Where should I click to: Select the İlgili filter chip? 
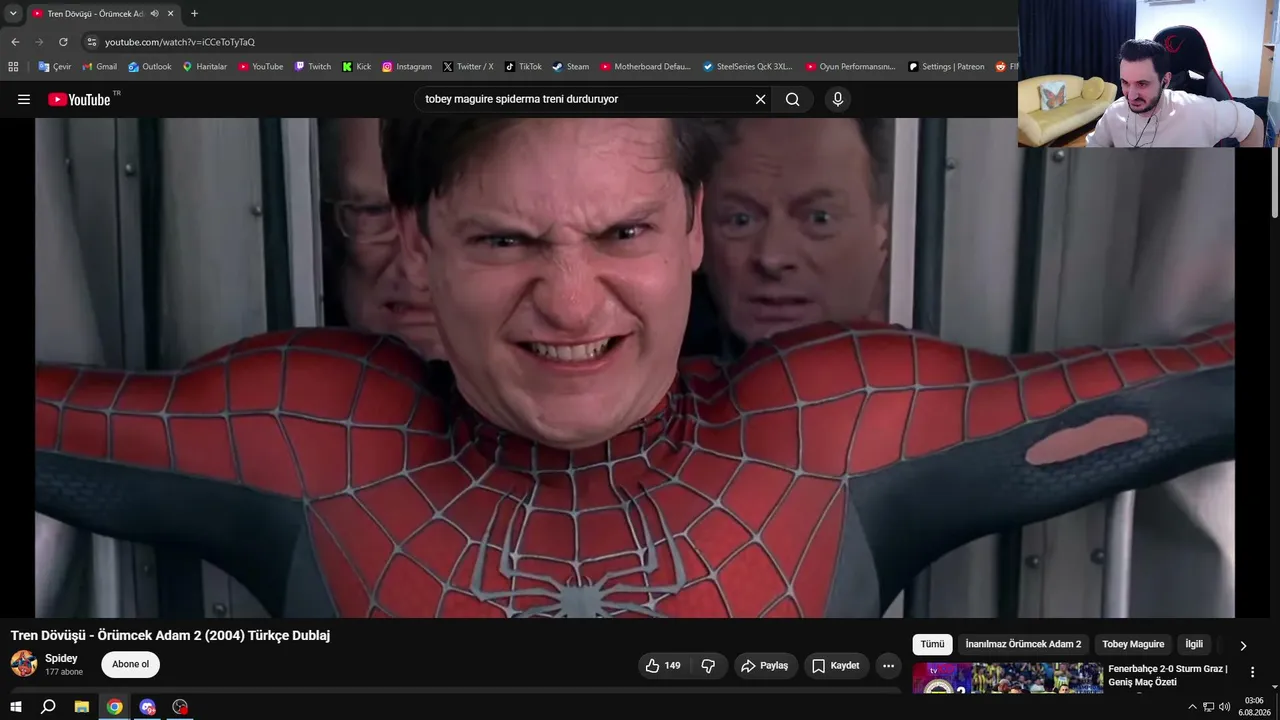[1194, 645]
